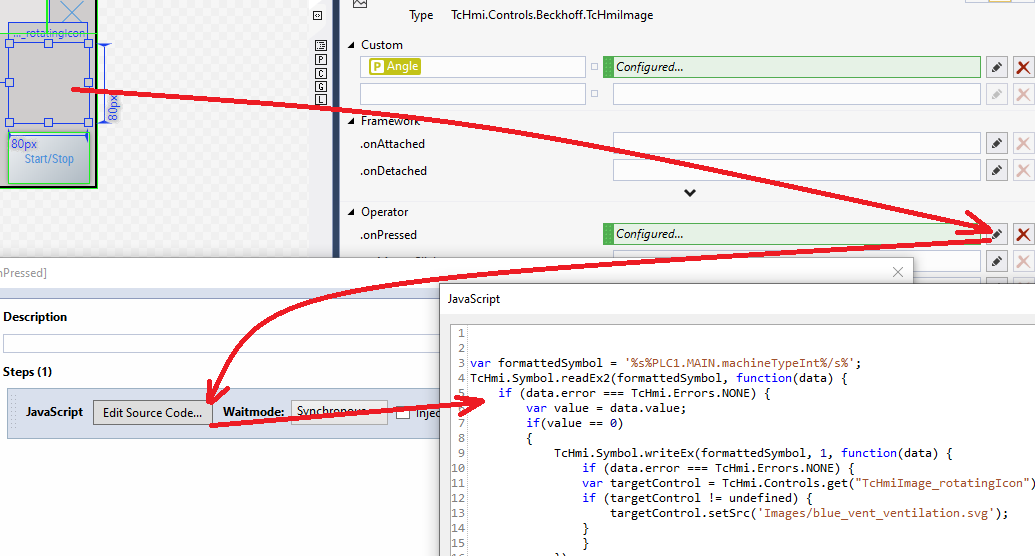Screen dimensions: 1035x556
Task: Click the C filter icon in sidebar
Action: click(321, 73)
